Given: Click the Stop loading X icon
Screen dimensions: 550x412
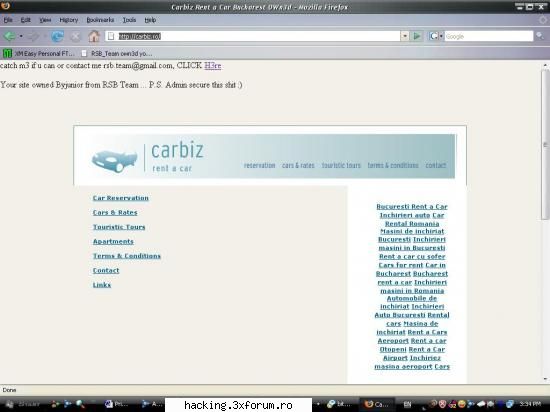Looking at the screenshot, I should [75, 36].
